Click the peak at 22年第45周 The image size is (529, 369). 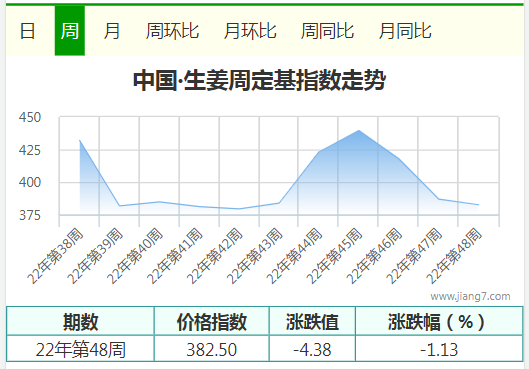(x=359, y=130)
